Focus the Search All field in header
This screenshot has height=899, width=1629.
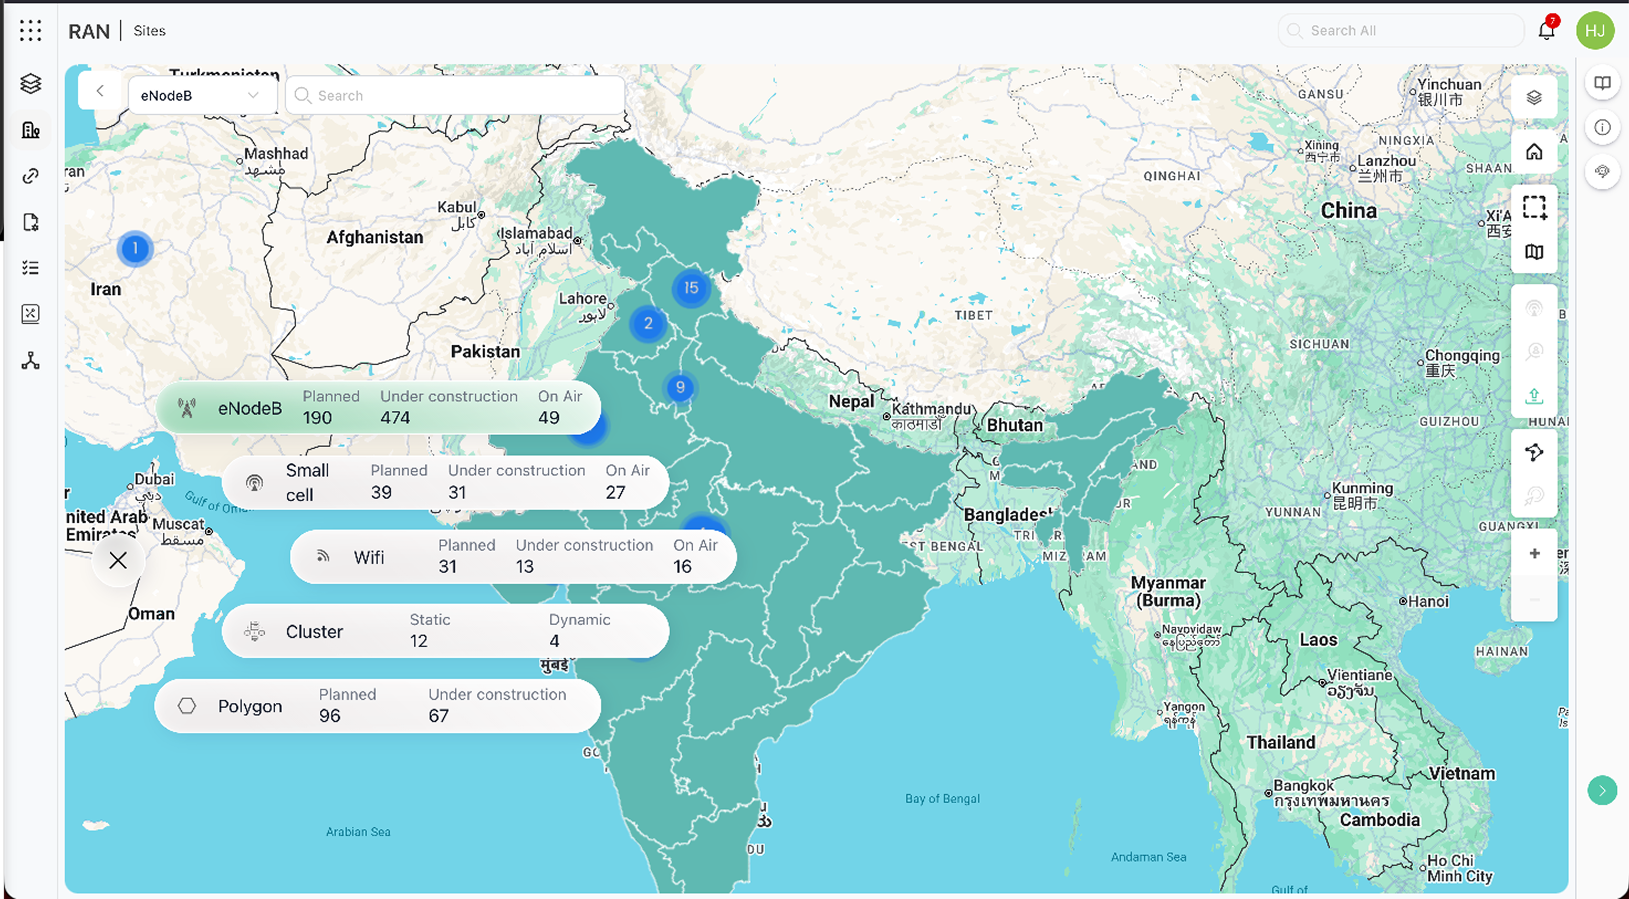[x=1400, y=31]
